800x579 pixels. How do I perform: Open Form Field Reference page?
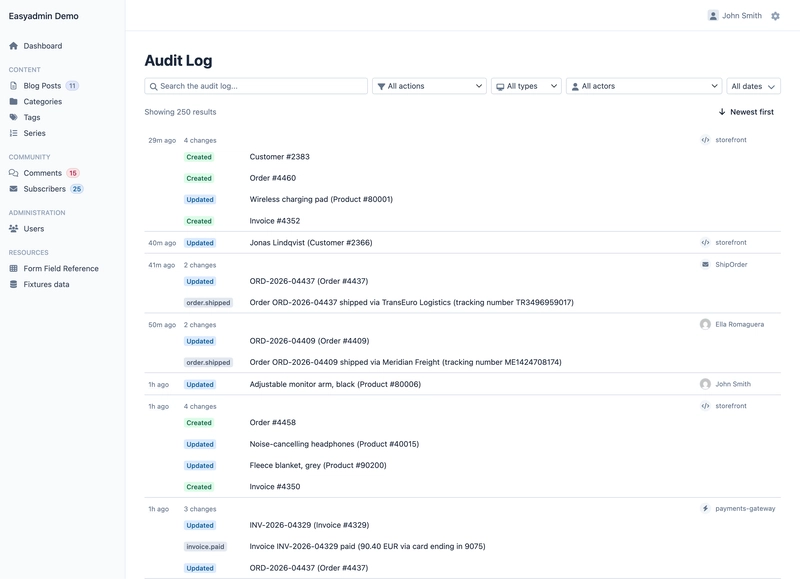point(61,268)
